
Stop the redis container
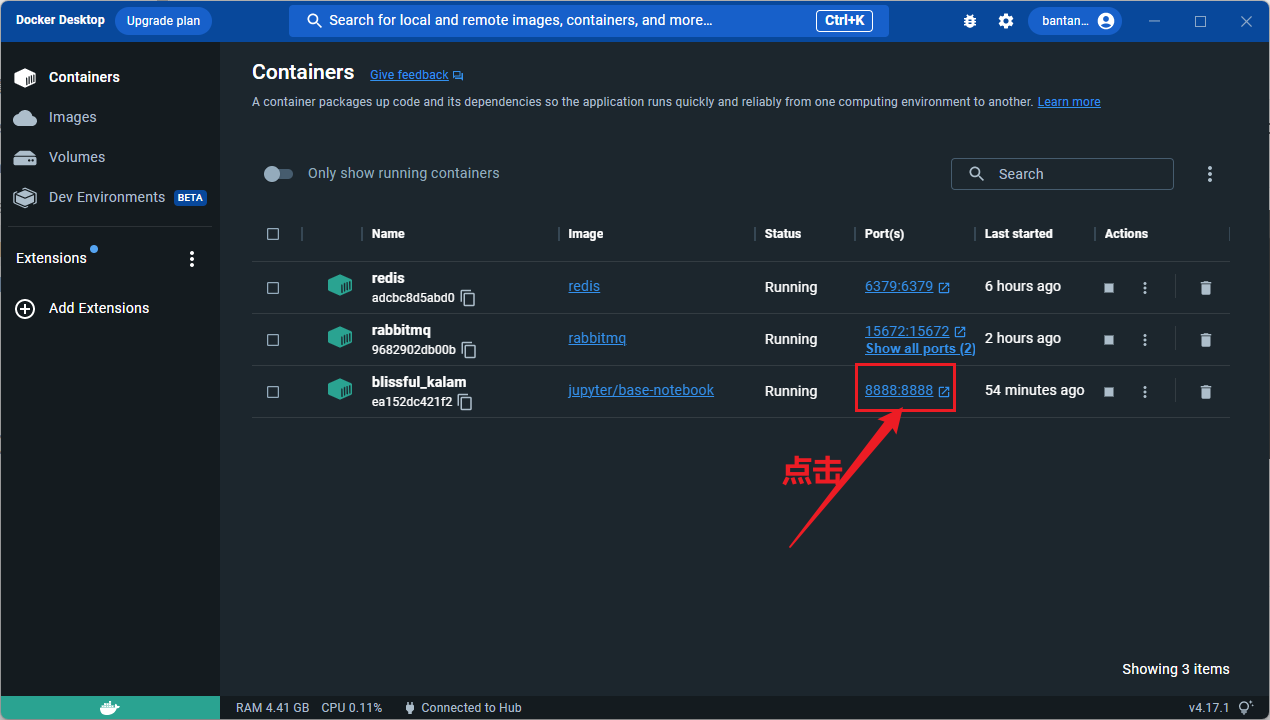click(x=1109, y=287)
